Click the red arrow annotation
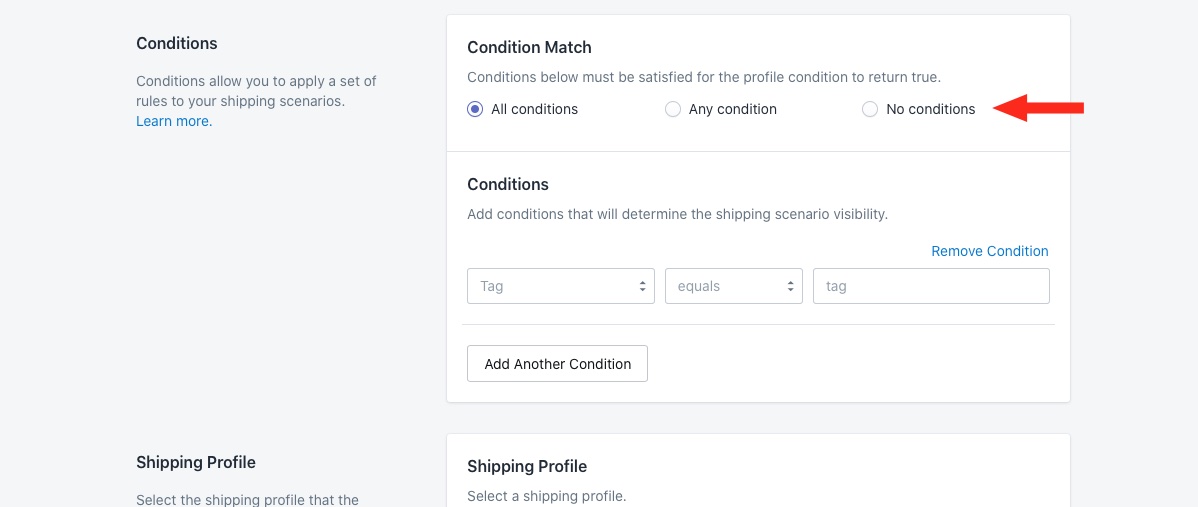Screen dimensions: 1198x507 1039,108
